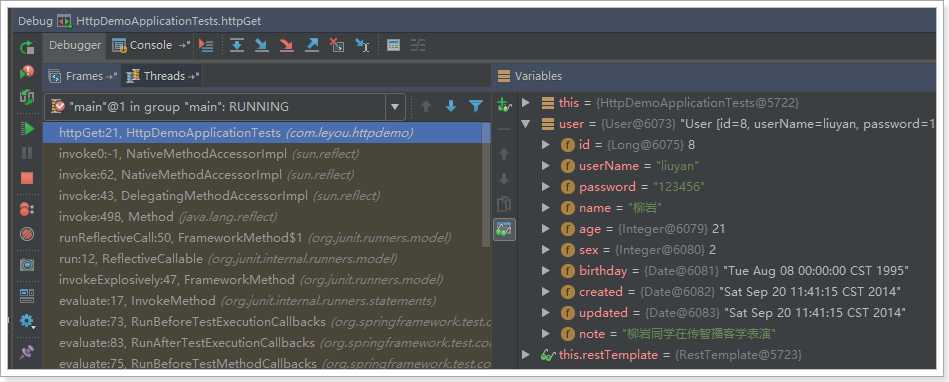Toggle the frames filter funnel icon
The width and height of the screenshot is (949, 382).
(x=476, y=107)
